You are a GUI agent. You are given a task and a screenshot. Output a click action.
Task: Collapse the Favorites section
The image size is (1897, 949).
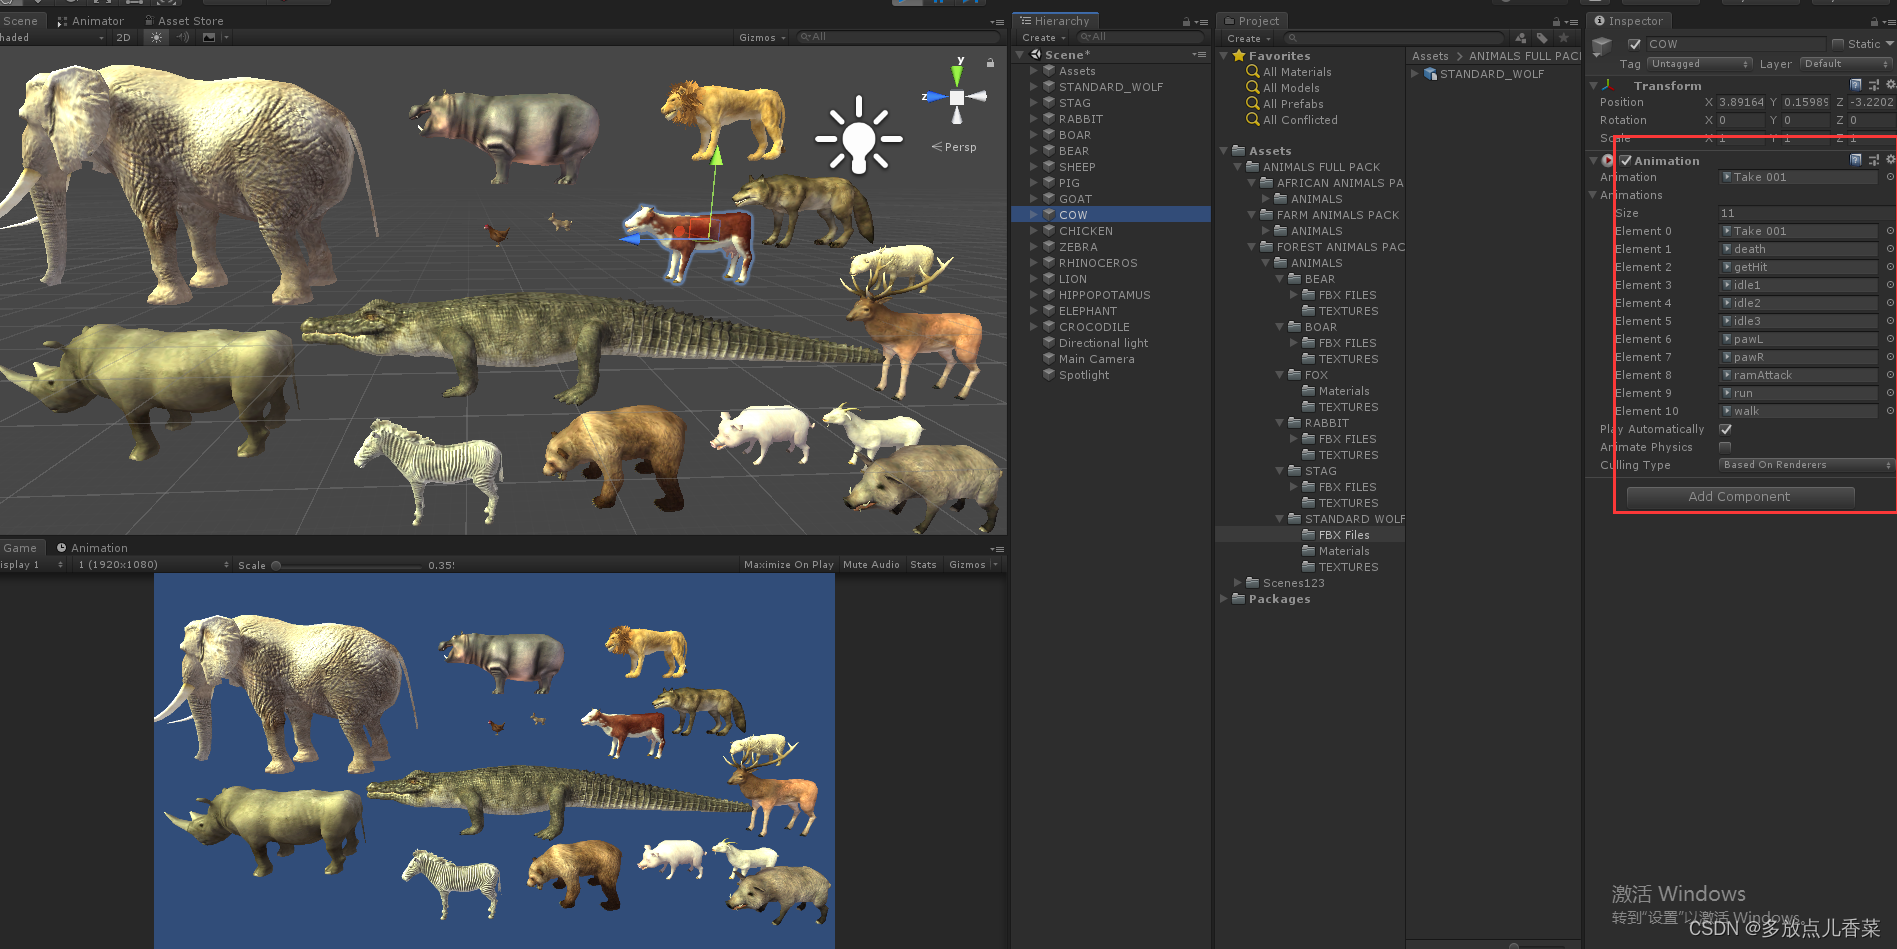tap(1224, 56)
